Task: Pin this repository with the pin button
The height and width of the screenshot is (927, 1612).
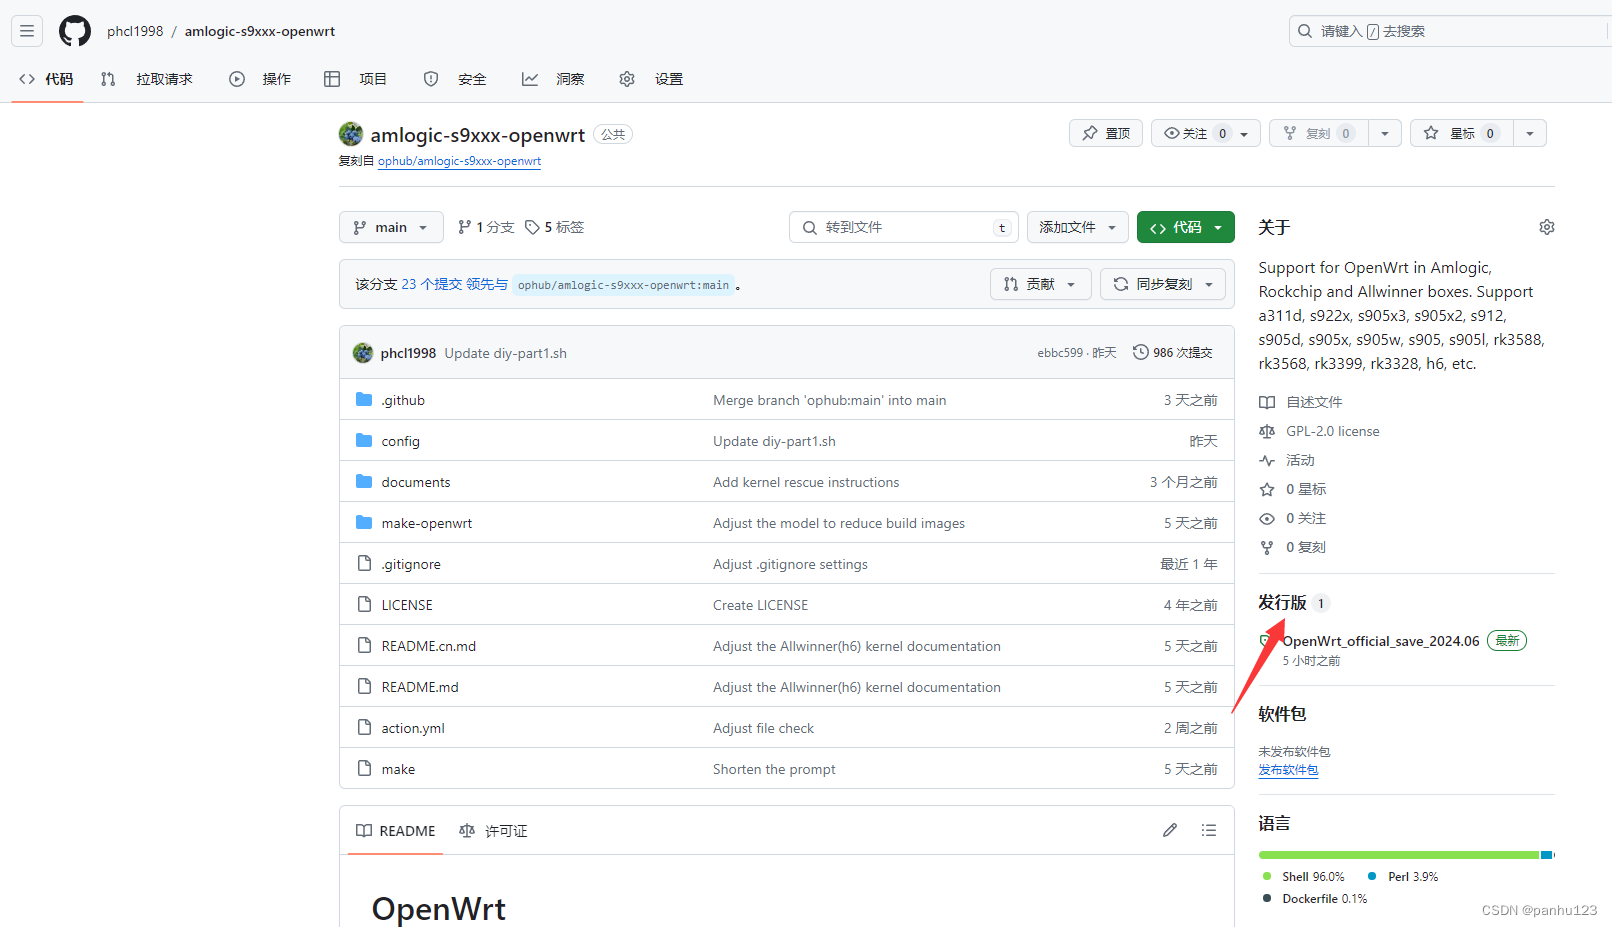Action: 1105,133
